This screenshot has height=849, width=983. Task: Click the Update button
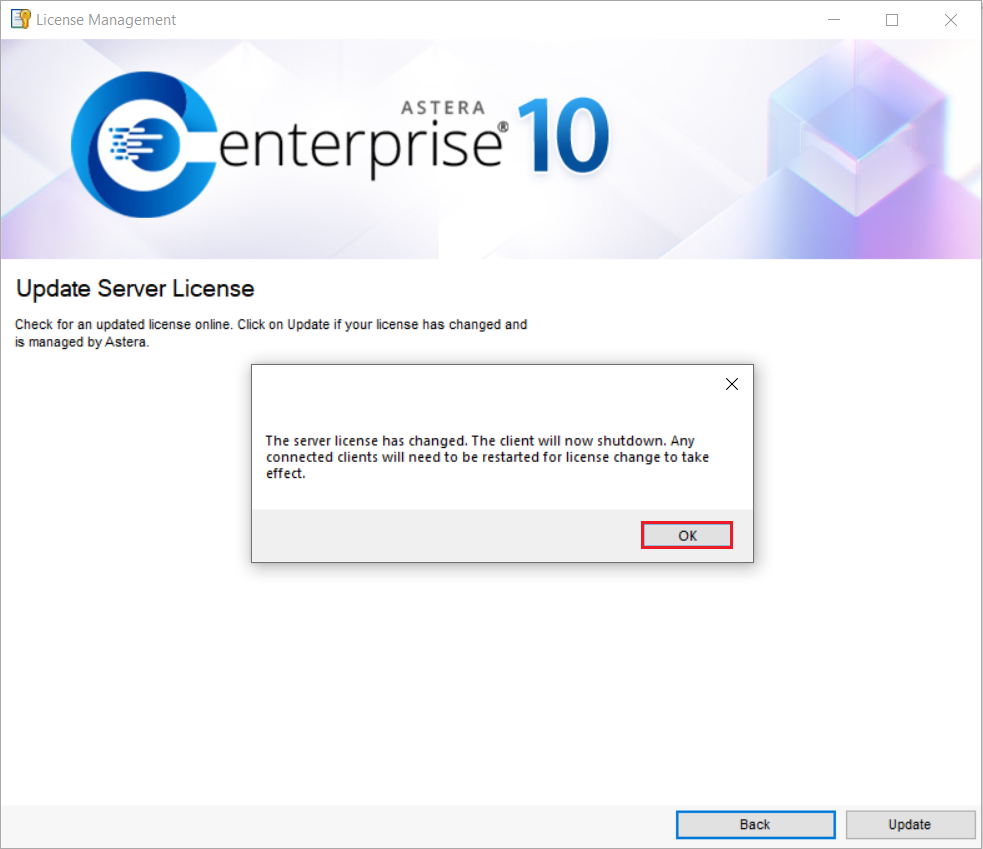[x=909, y=824]
